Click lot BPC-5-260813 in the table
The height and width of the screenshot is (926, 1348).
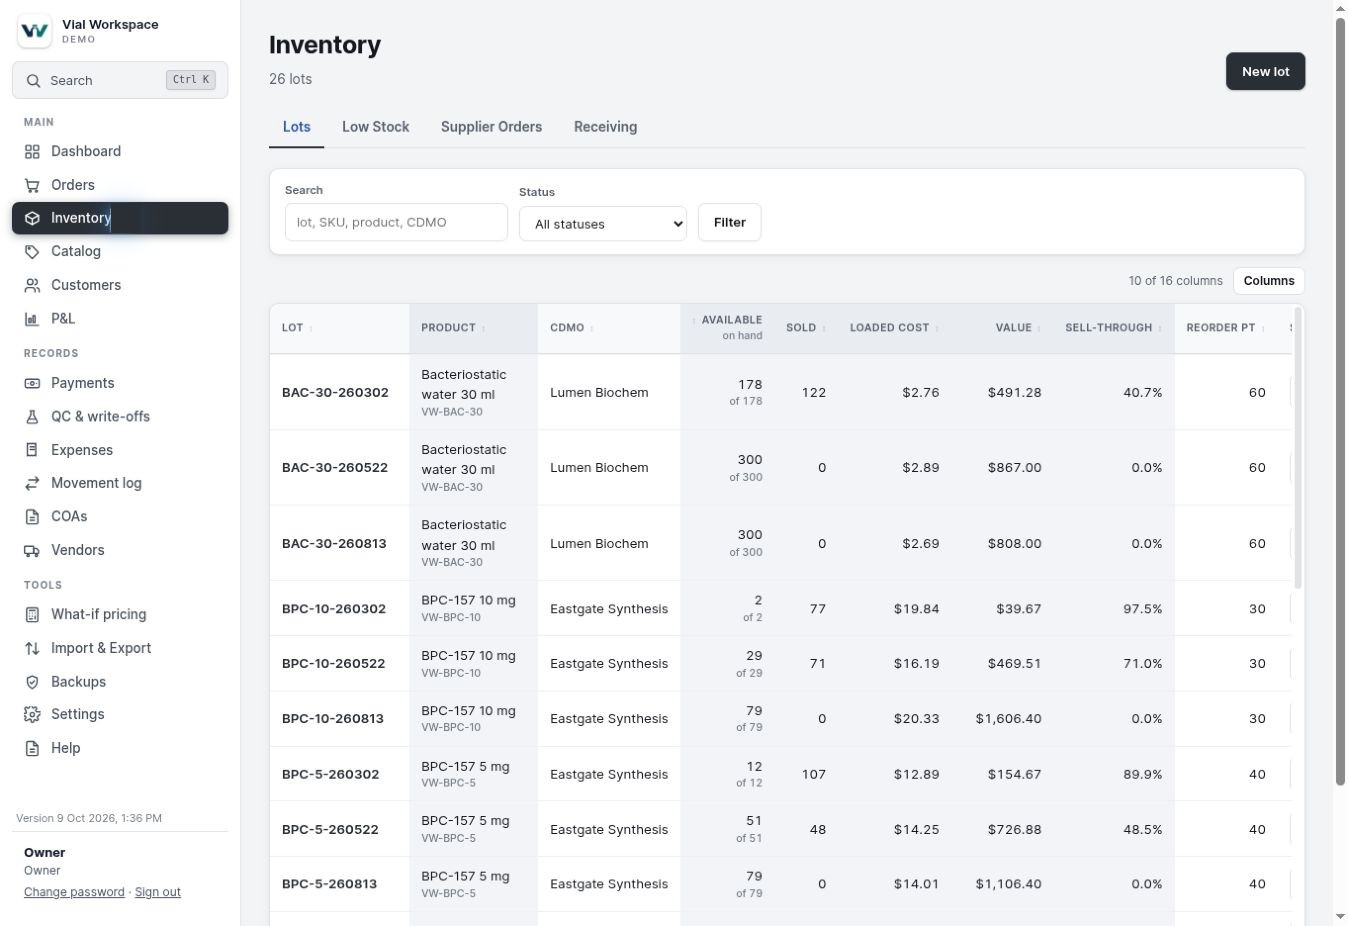[330, 884]
